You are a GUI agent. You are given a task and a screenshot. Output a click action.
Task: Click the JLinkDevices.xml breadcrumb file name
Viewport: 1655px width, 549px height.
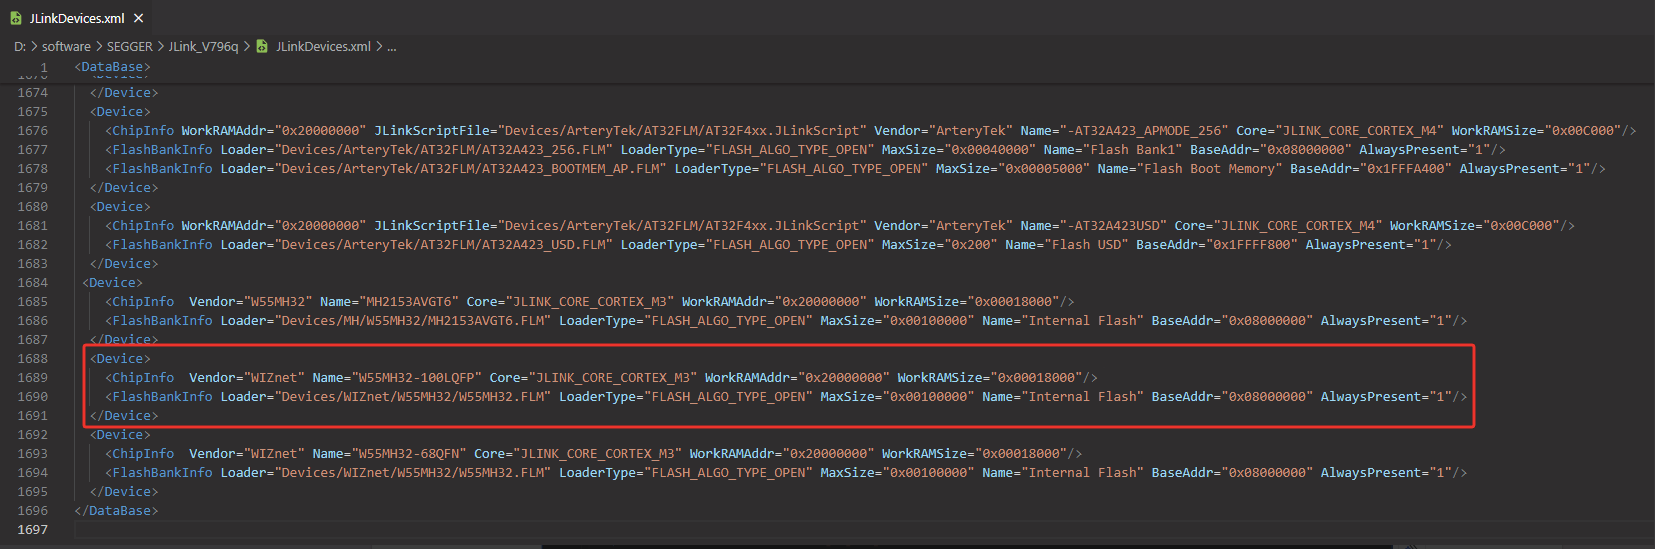[323, 46]
